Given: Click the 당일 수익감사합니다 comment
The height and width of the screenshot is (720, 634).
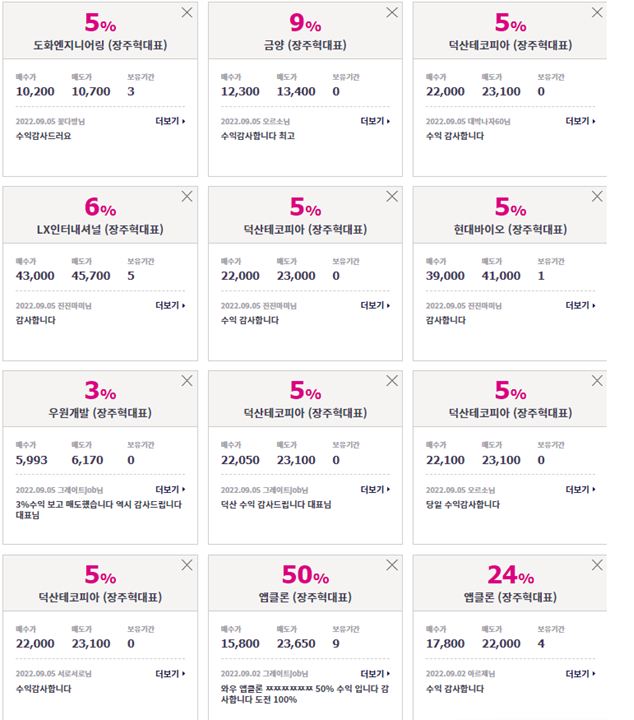Looking at the screenshot, I should 463,504.
